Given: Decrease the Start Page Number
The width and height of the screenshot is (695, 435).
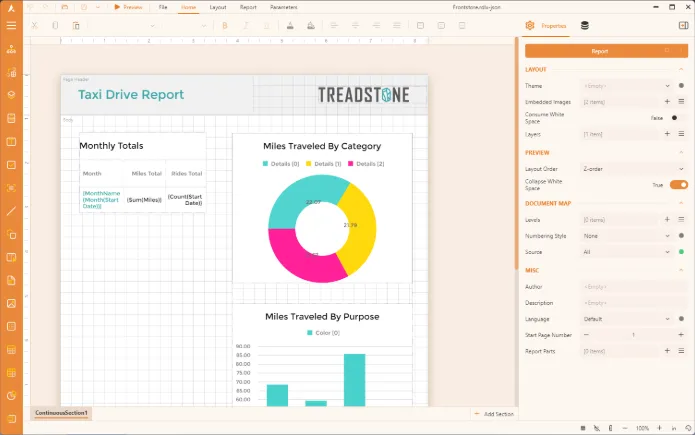Looking at the screenshot, I should point(586,335).
